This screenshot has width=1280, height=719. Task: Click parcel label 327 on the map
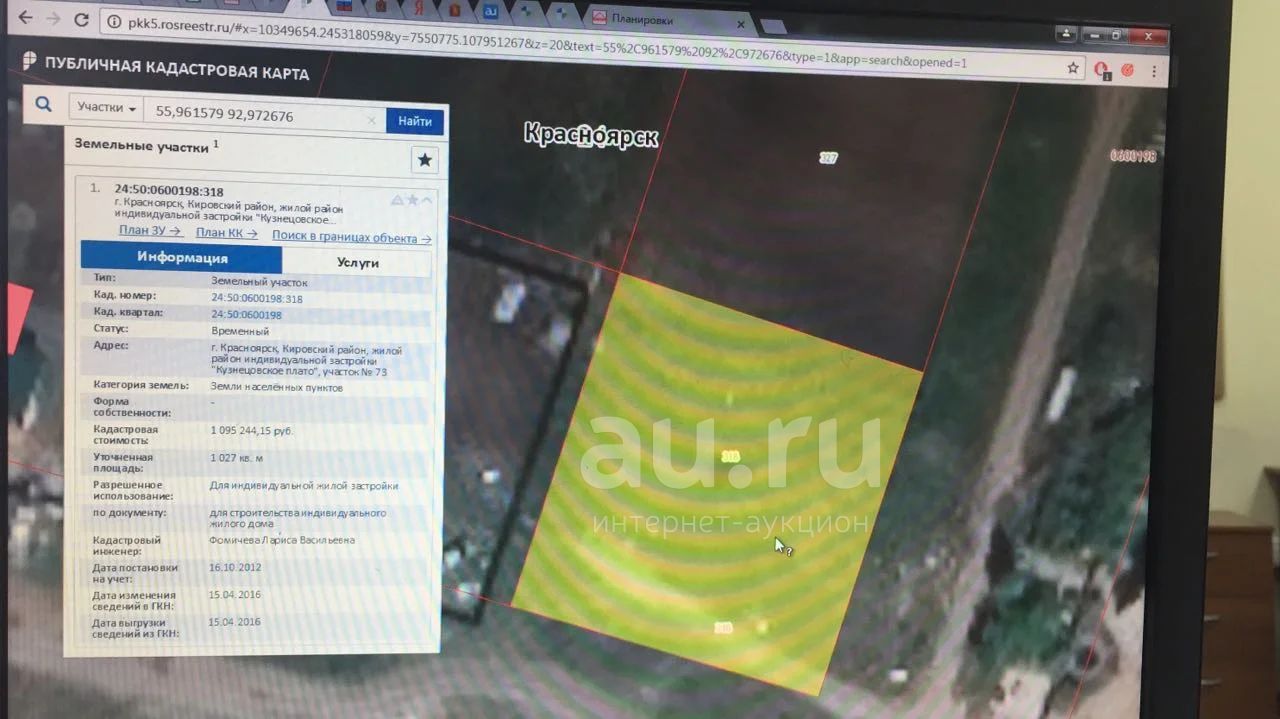[x=828, y=158]
